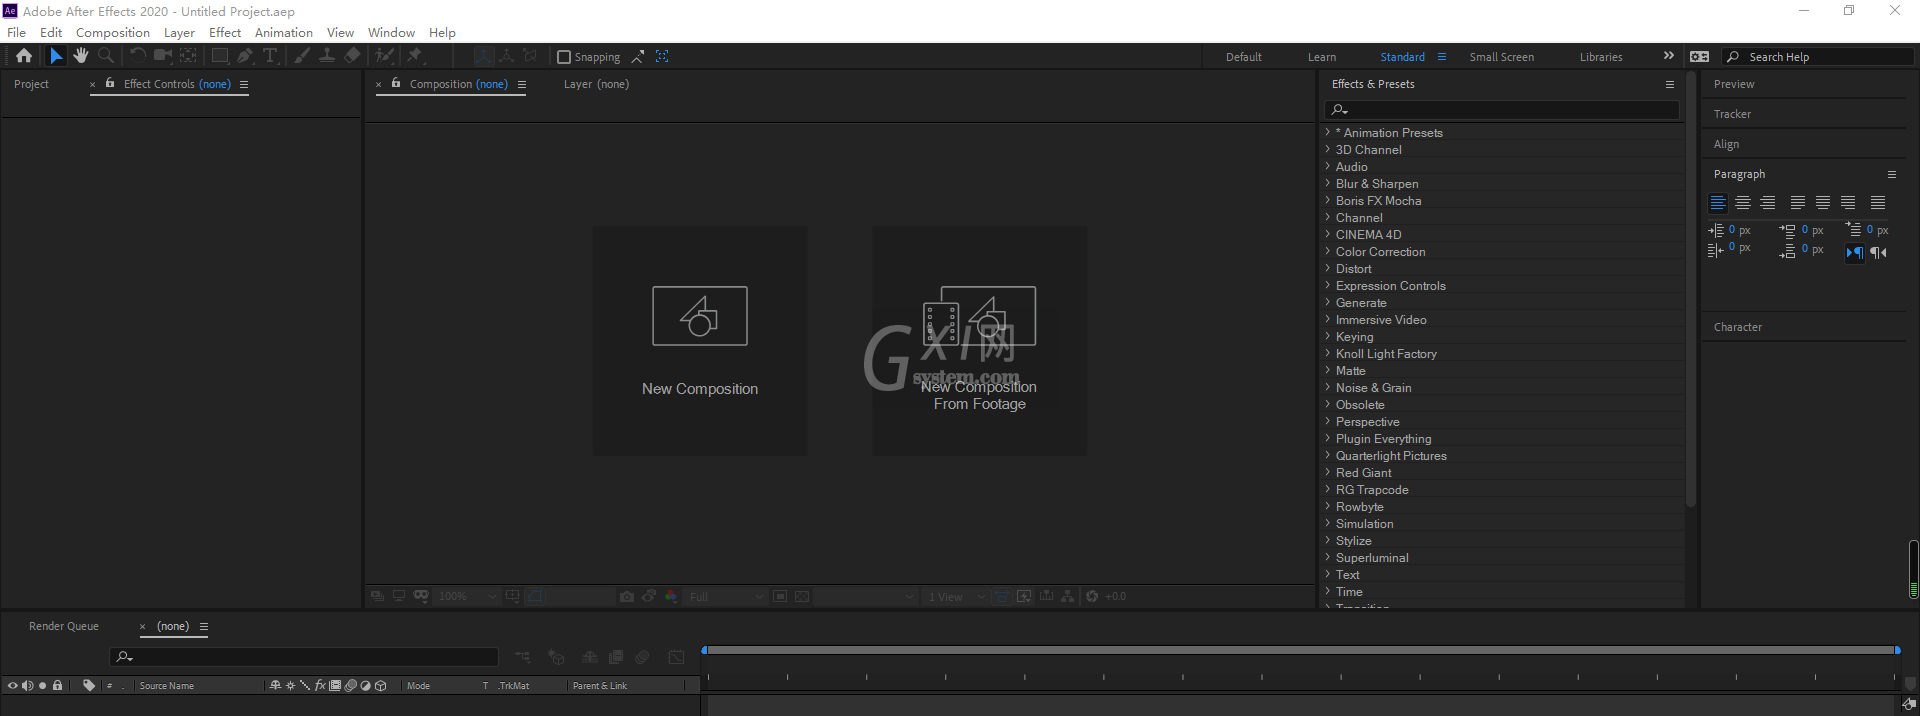Toggle justify all lines in Paragraph panel
1920x716 pixels.
1878,202
